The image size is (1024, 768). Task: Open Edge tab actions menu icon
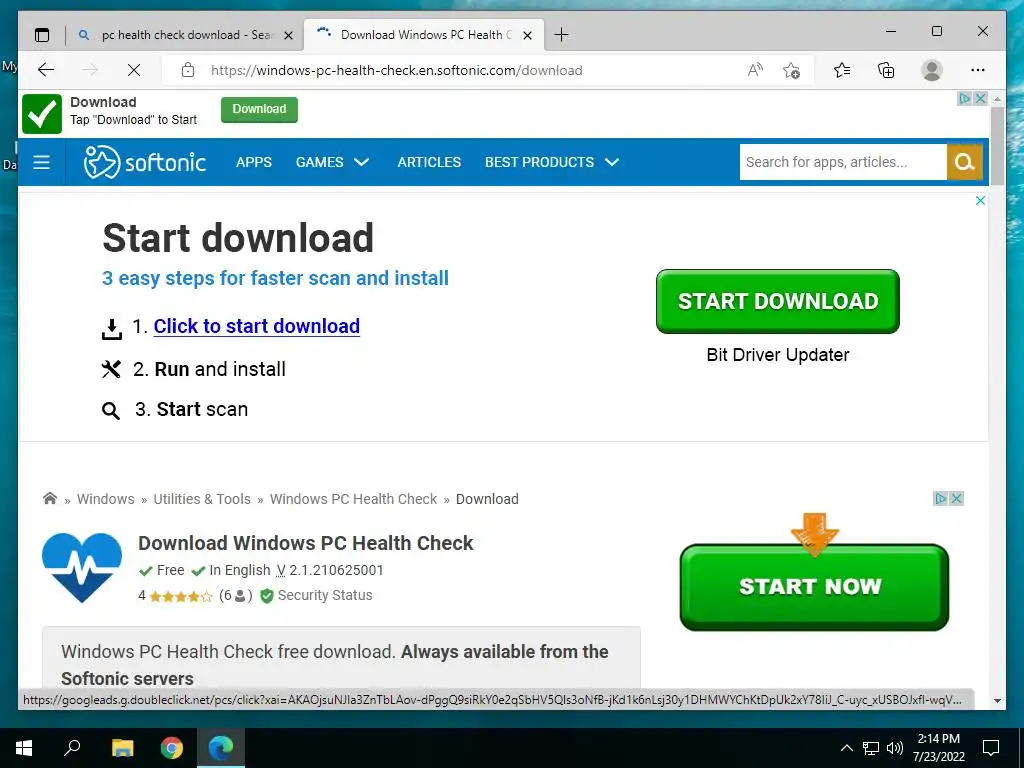click(x=42, y=35)
